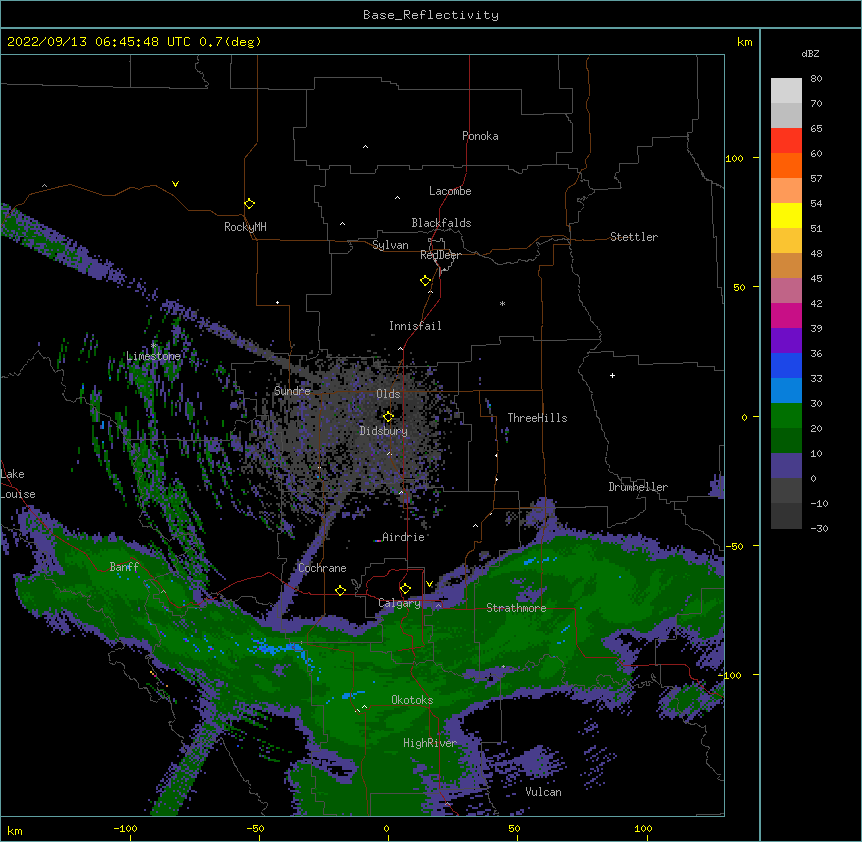The height and width of the screenshot is (842, 862).
Task: Click the red swatch in the dBZ legend
Action: pos(786,141)
